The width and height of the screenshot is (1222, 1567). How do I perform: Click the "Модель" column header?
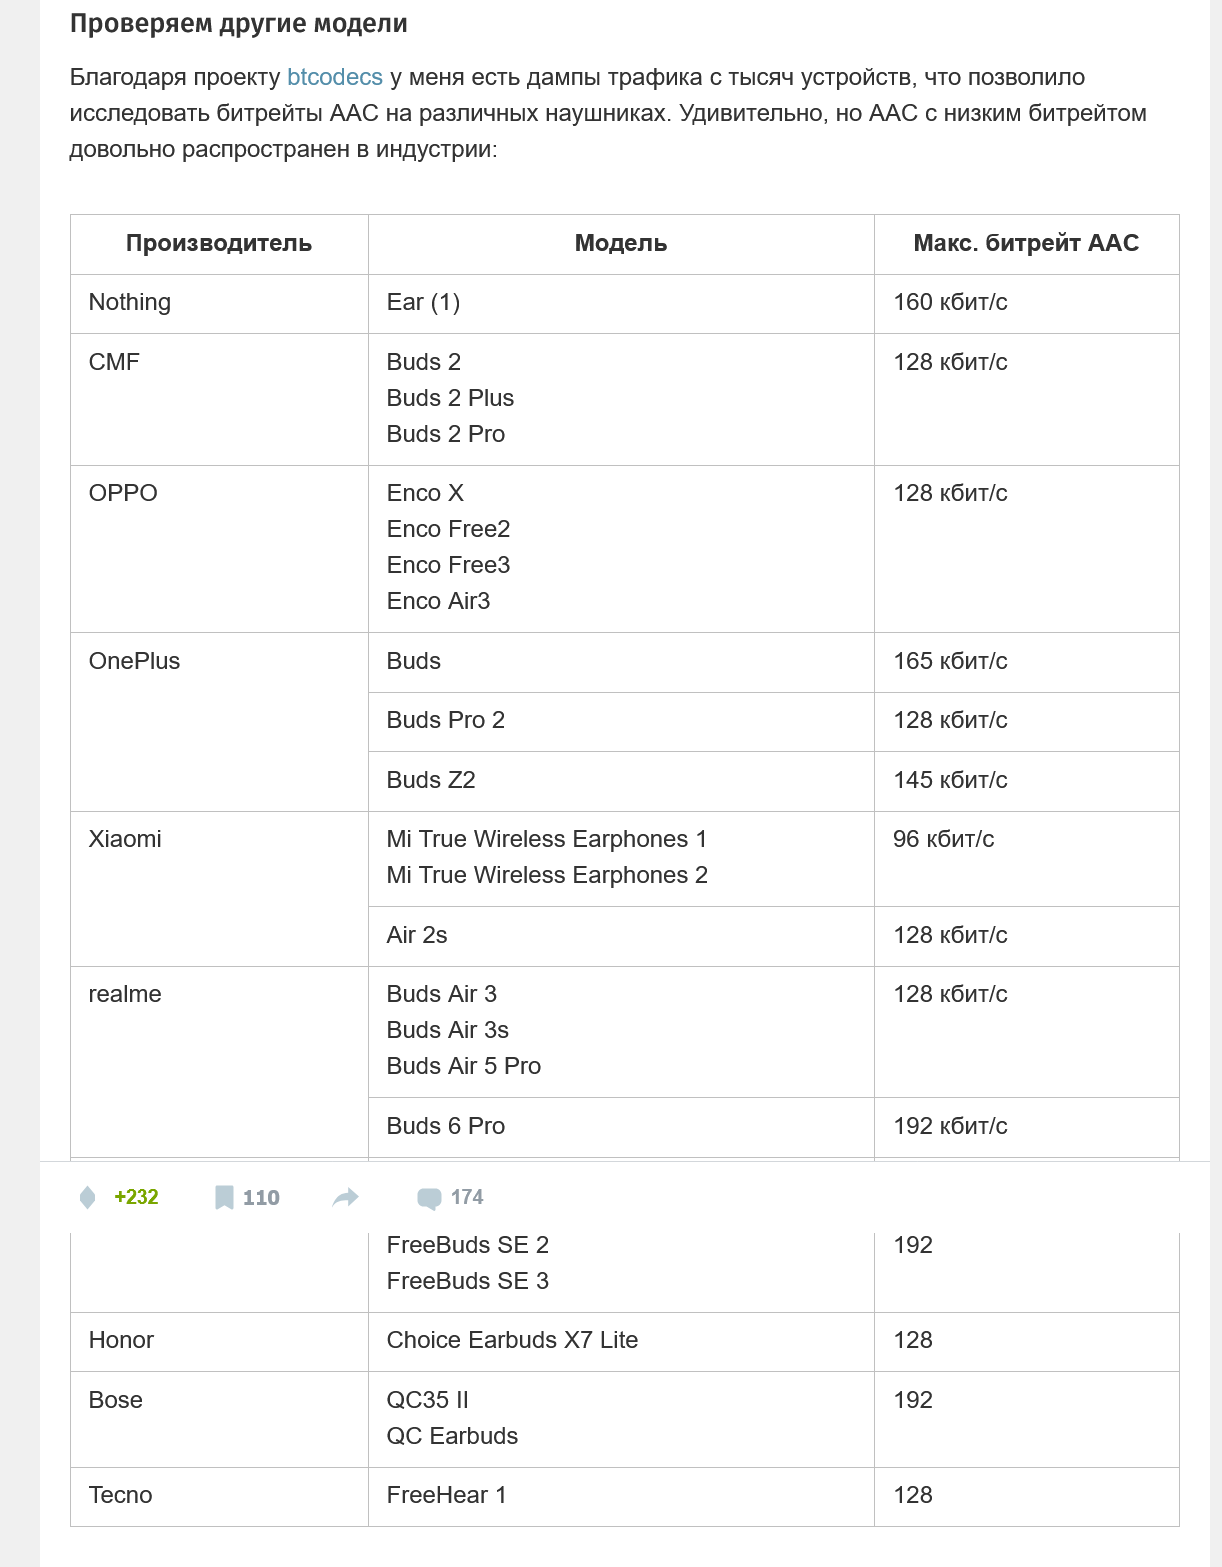click(x=620, y=243)
